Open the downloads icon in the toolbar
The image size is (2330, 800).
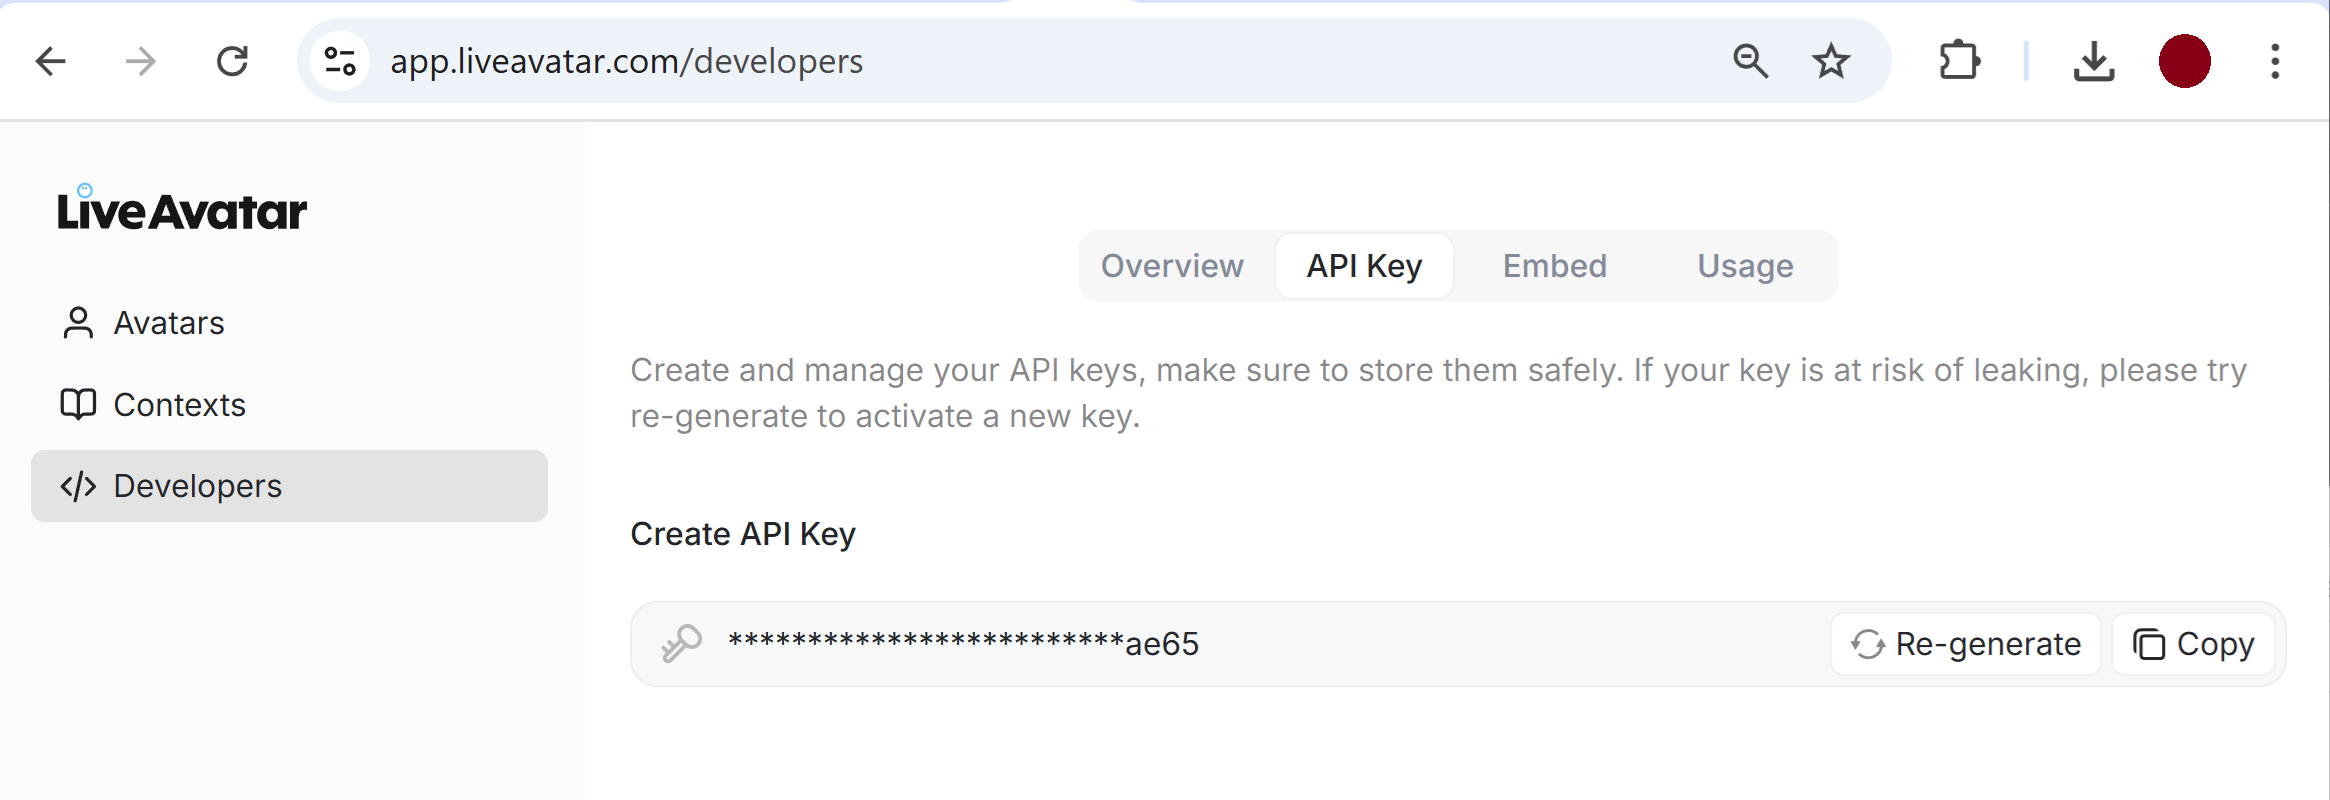click(2094, 61)
